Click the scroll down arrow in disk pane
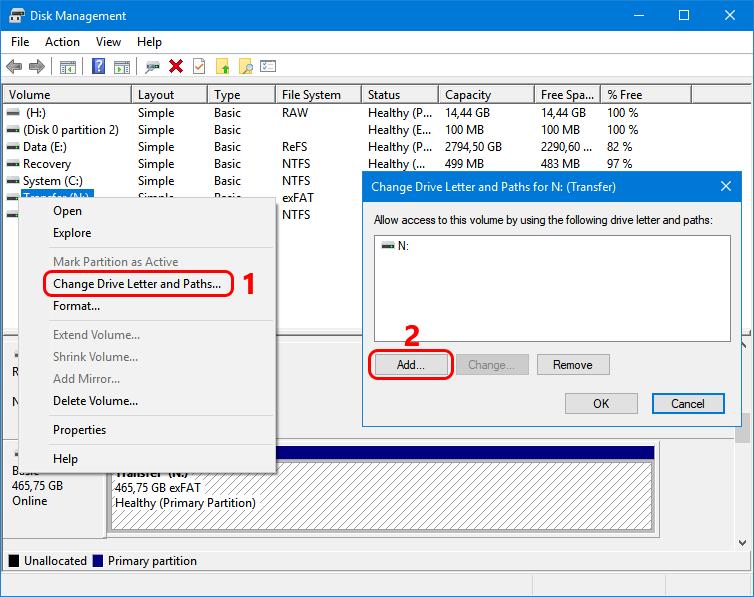Image resolution: width=754 pixels, height=597 pixels. pos(742,543)
